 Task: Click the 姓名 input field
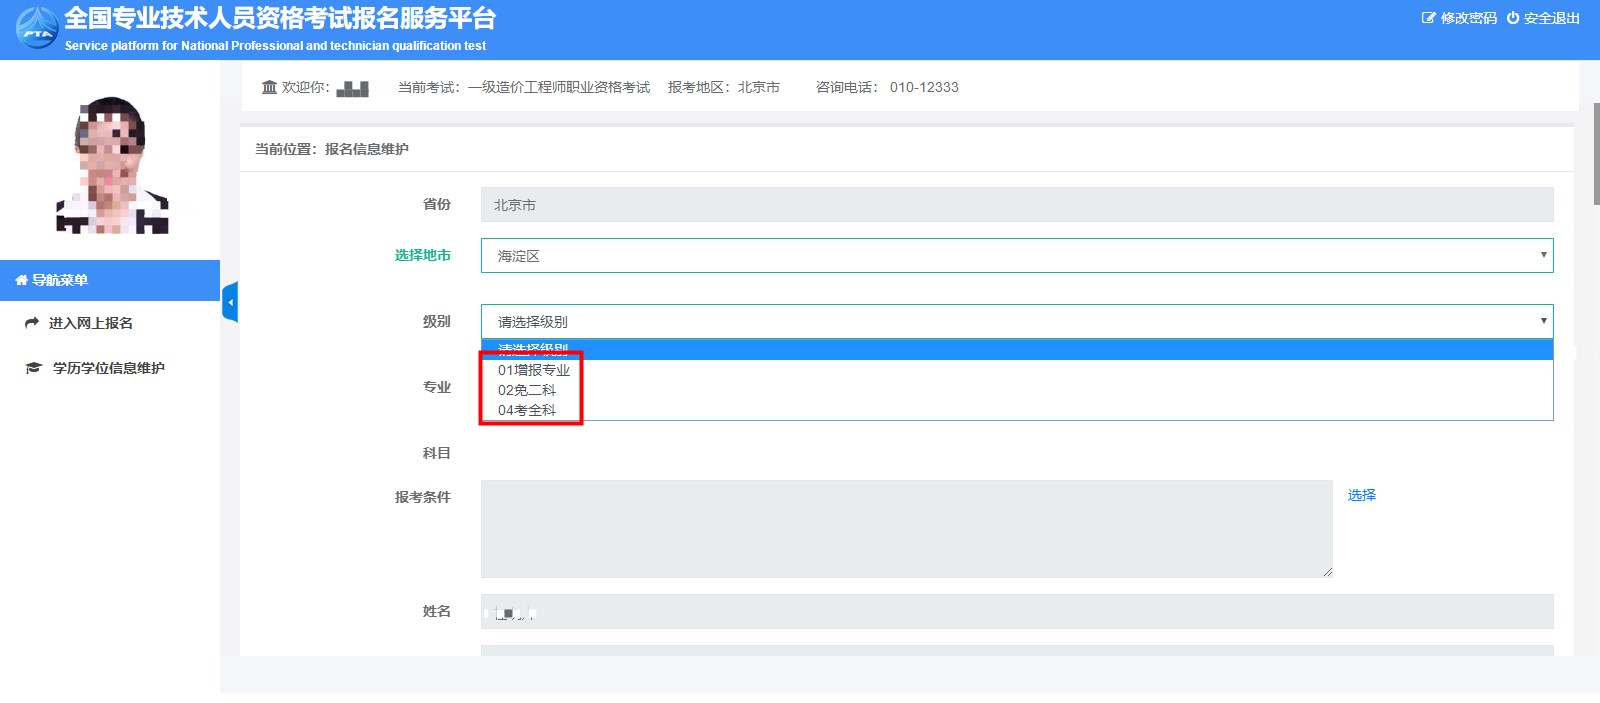1016,612
